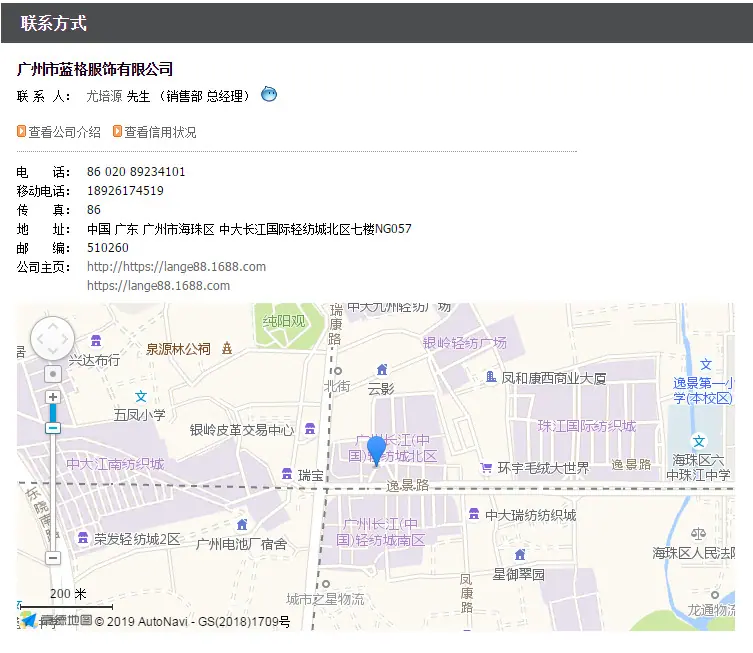Pan the map up with the arrow control
Image resolution: width=753 pixels, height=653 pixels.
point(52,327)
